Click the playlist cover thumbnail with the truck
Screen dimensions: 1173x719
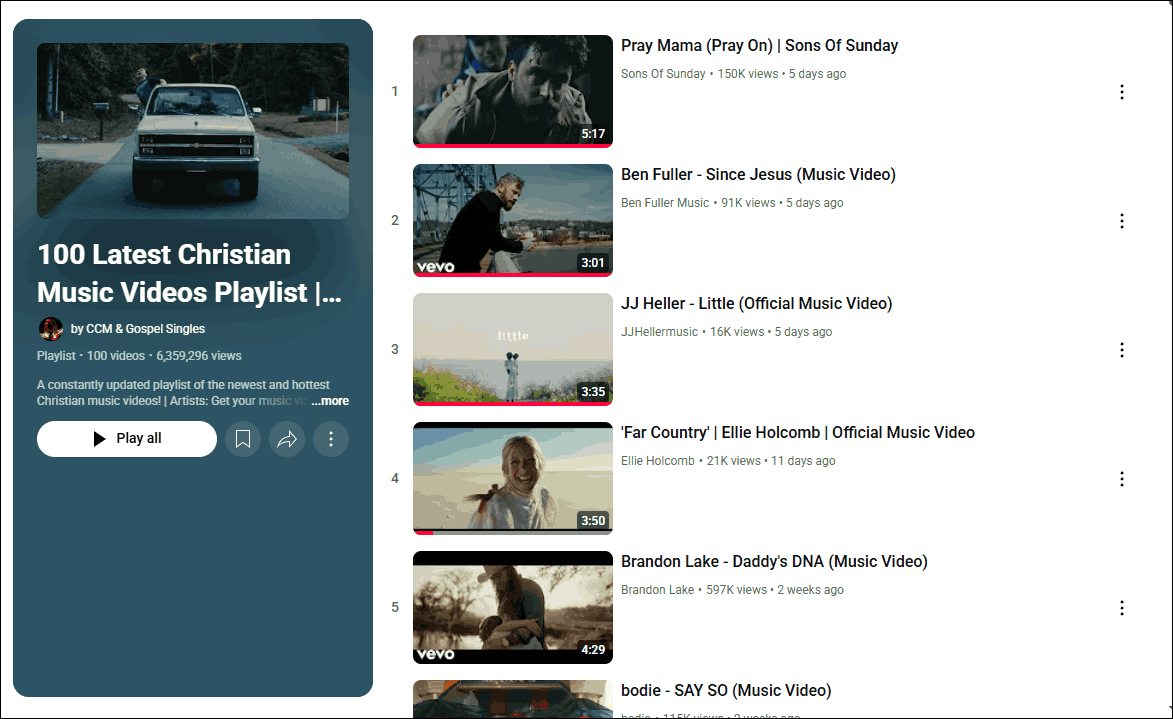coord(193,131)
